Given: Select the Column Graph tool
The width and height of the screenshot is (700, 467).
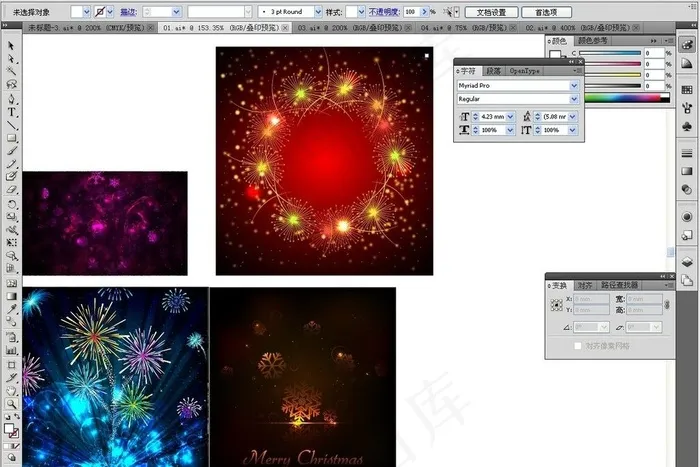Looking at the screenshot, I should click(x=11, y=350).
